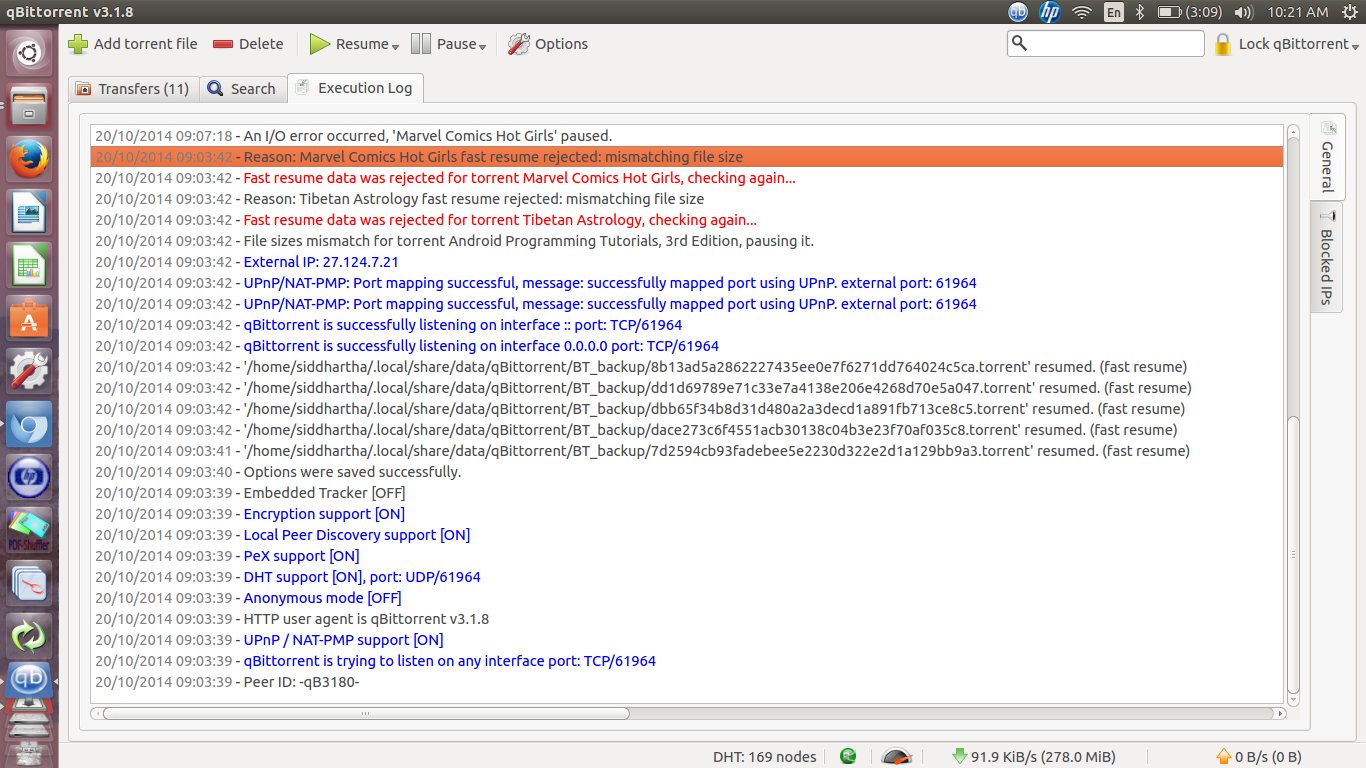Viewport: 1366px width, 768px height.
Task: Click the connection status globe icon
Action: 848,757
